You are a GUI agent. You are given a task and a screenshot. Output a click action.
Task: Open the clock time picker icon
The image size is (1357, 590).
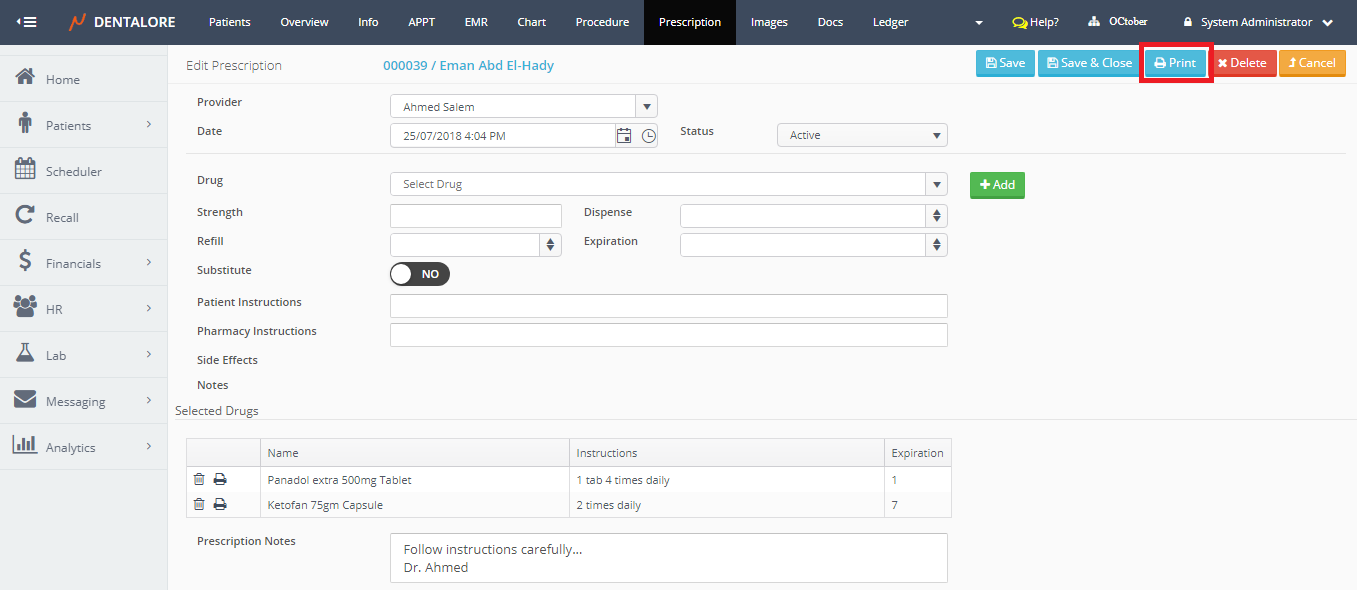coord(648,136)
